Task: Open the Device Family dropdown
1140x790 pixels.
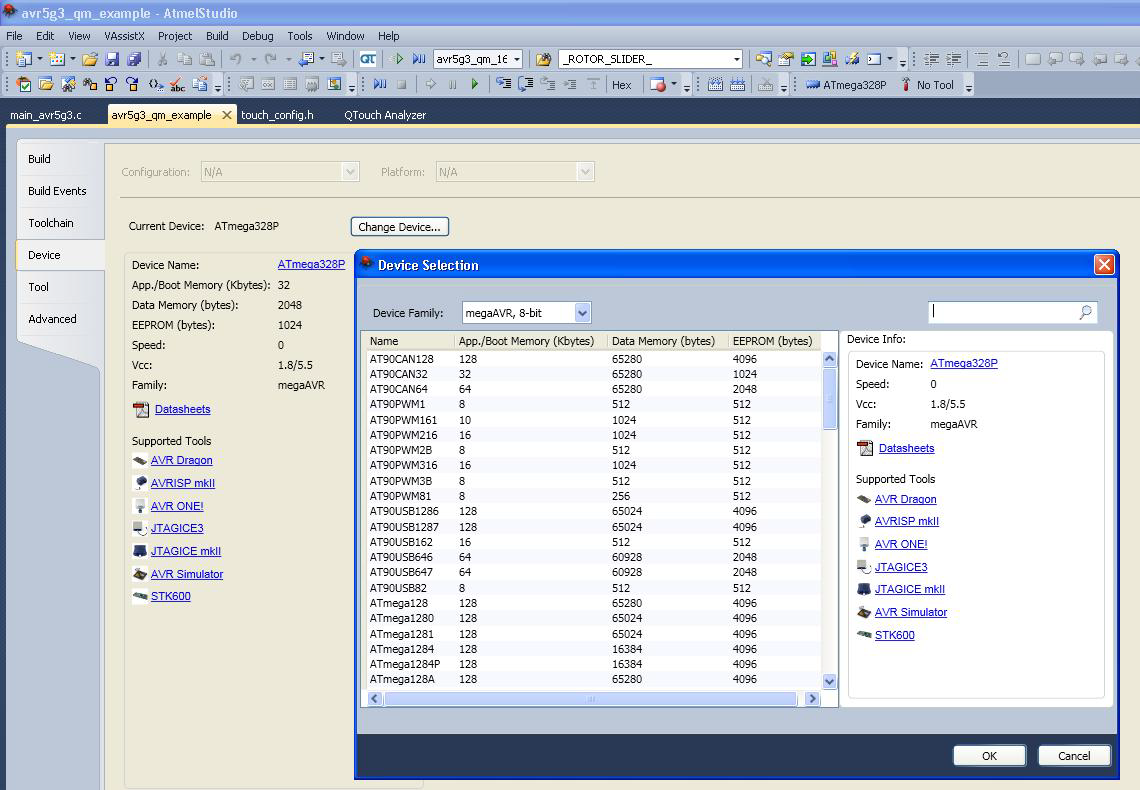Action: (x=582, y=313)
